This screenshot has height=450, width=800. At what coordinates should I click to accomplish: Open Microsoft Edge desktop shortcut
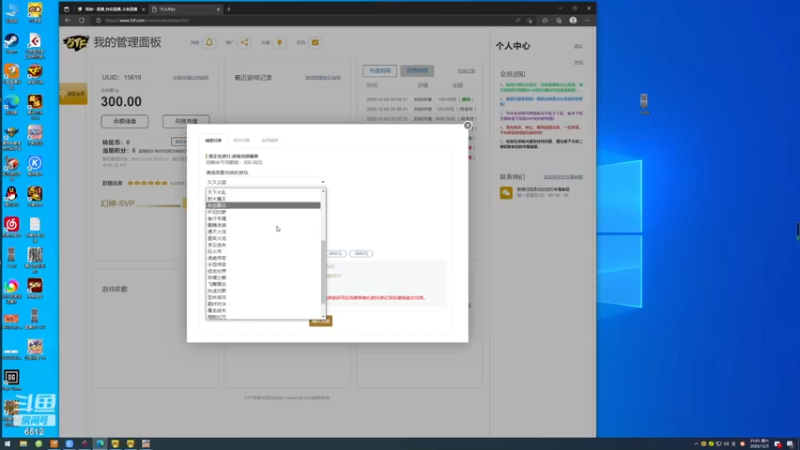[11, 102]
